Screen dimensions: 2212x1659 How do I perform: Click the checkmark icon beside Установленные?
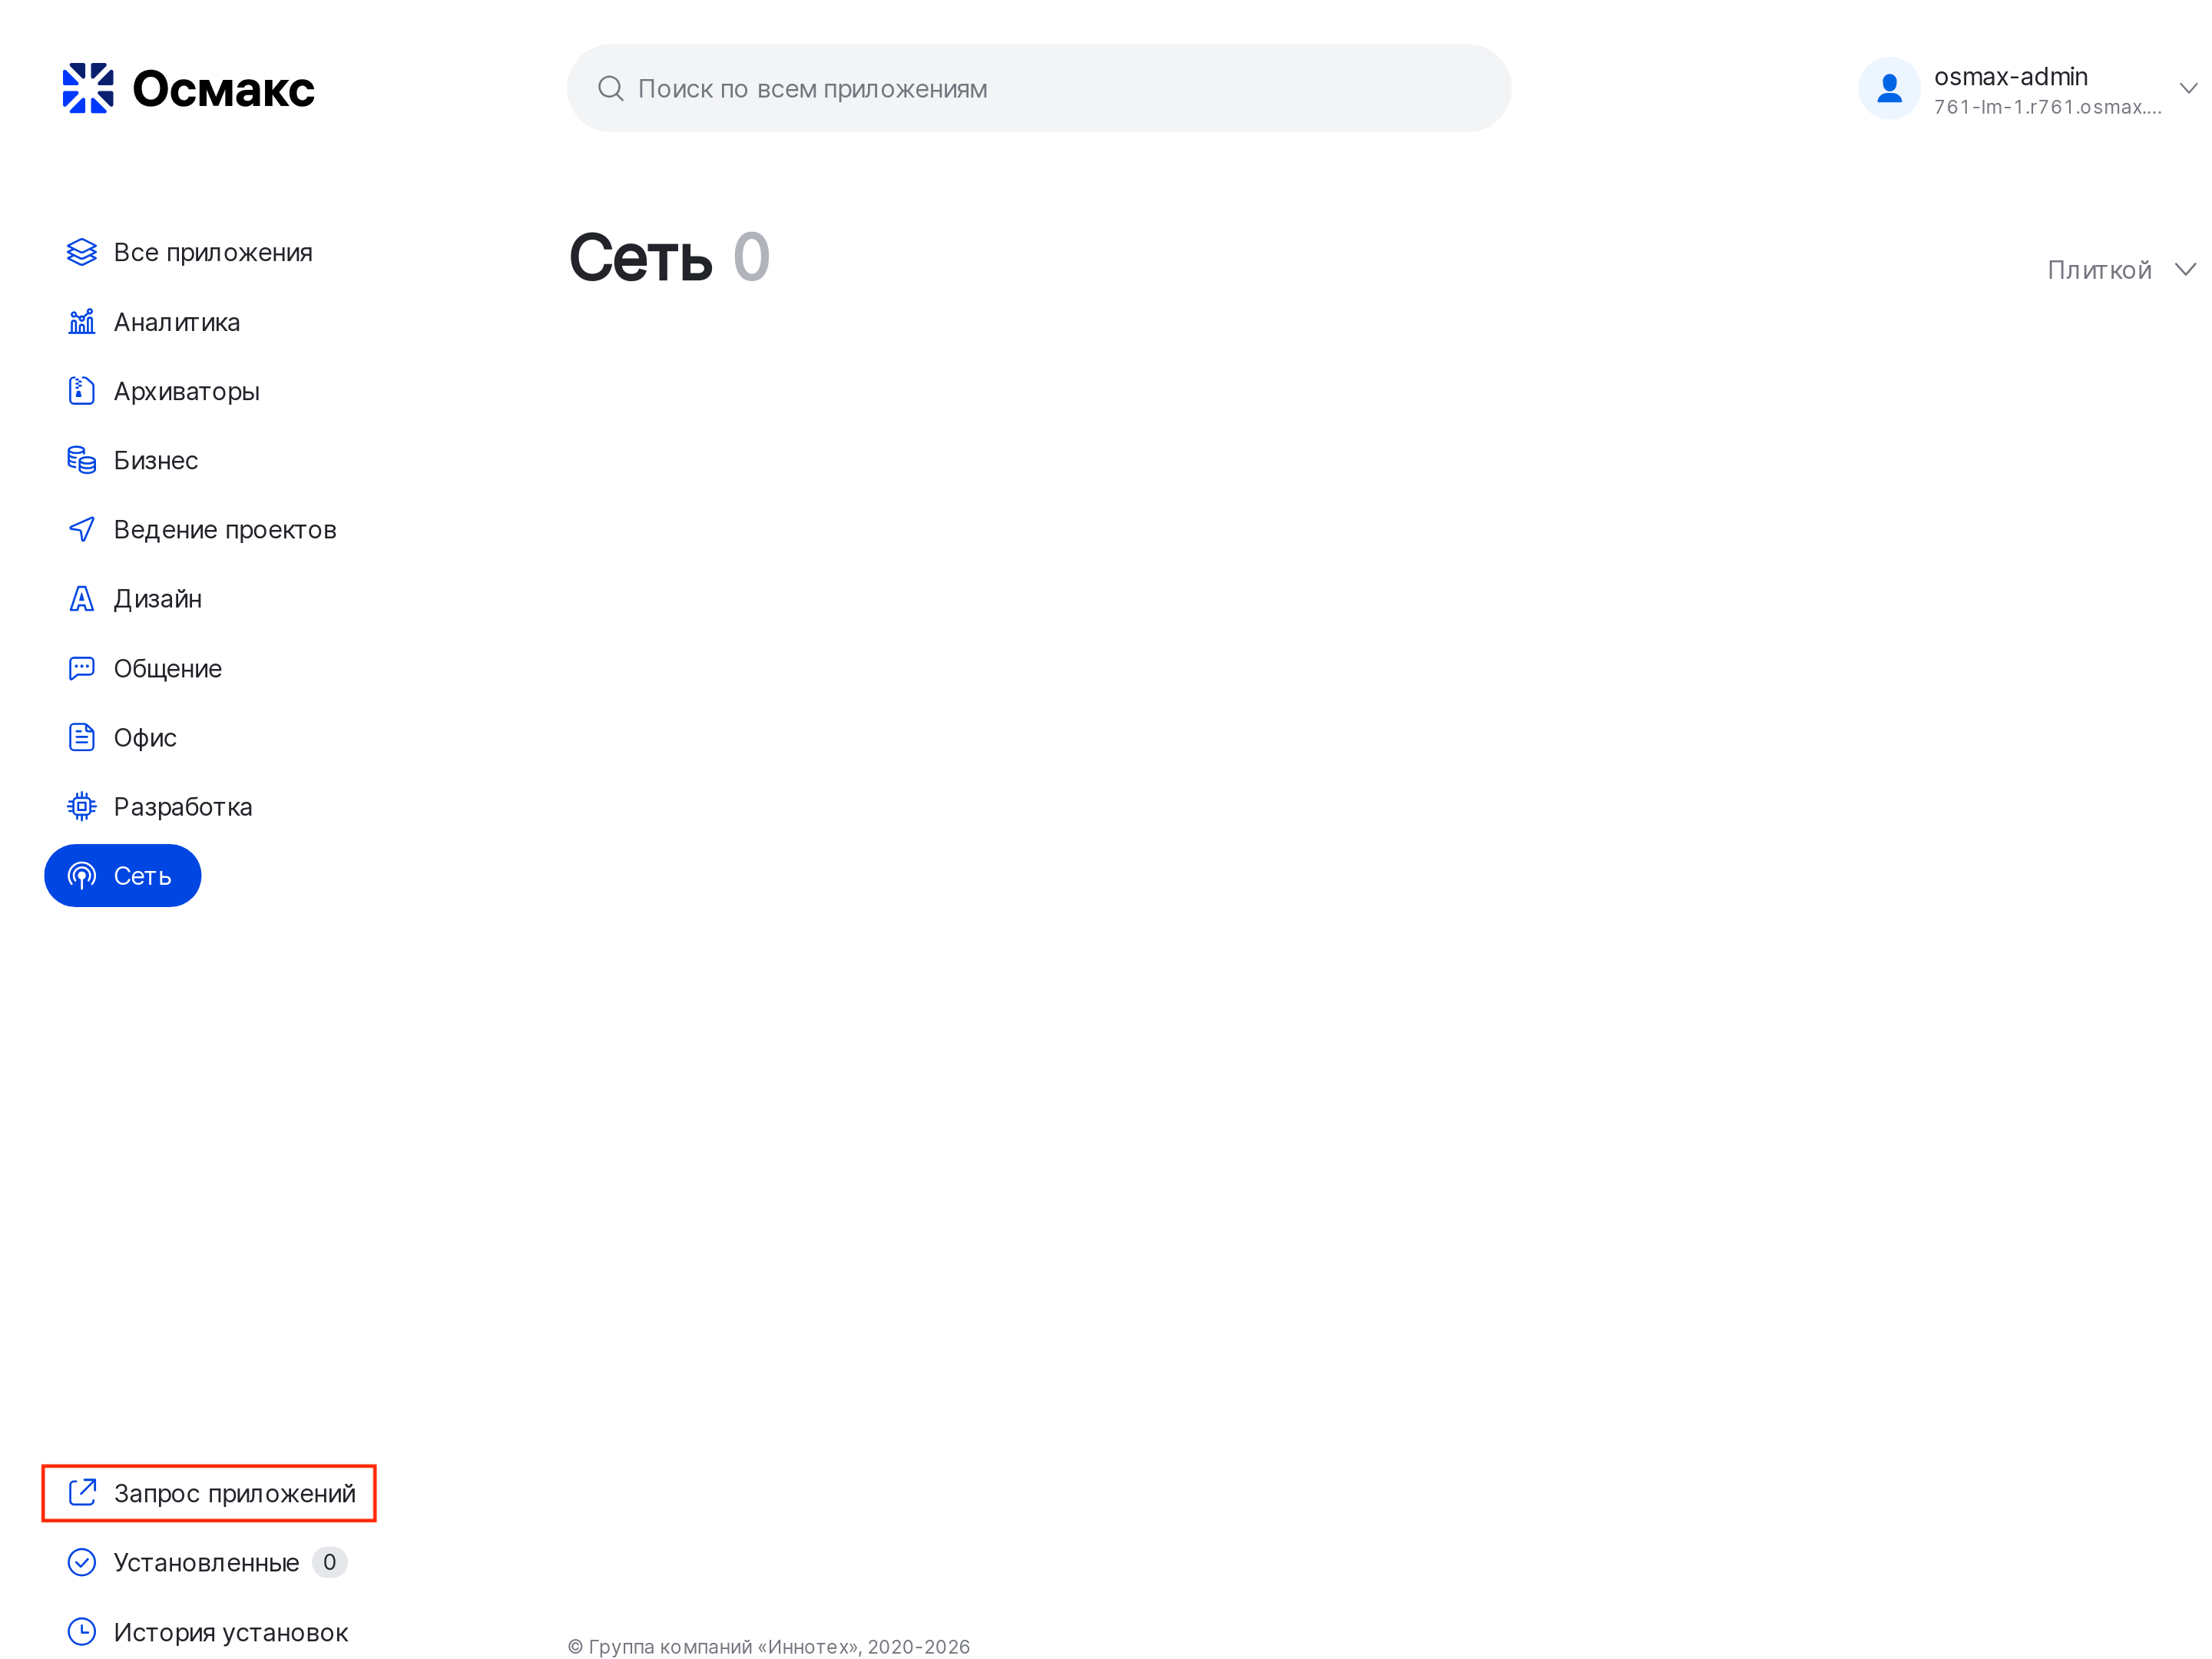pyautogui.click(x=82, y=1562)
